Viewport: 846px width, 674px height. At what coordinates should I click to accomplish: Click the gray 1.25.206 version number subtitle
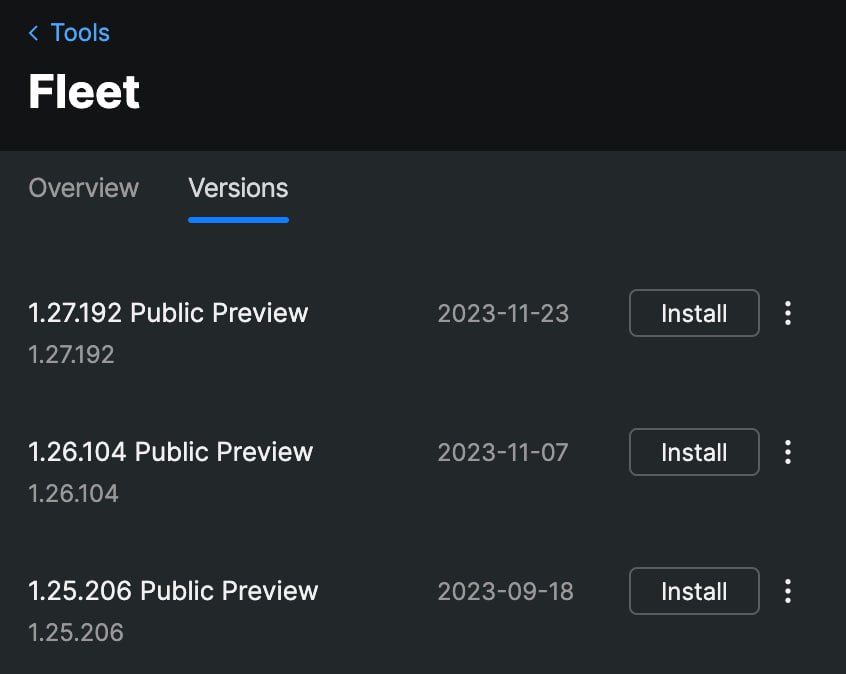[76, 632]
